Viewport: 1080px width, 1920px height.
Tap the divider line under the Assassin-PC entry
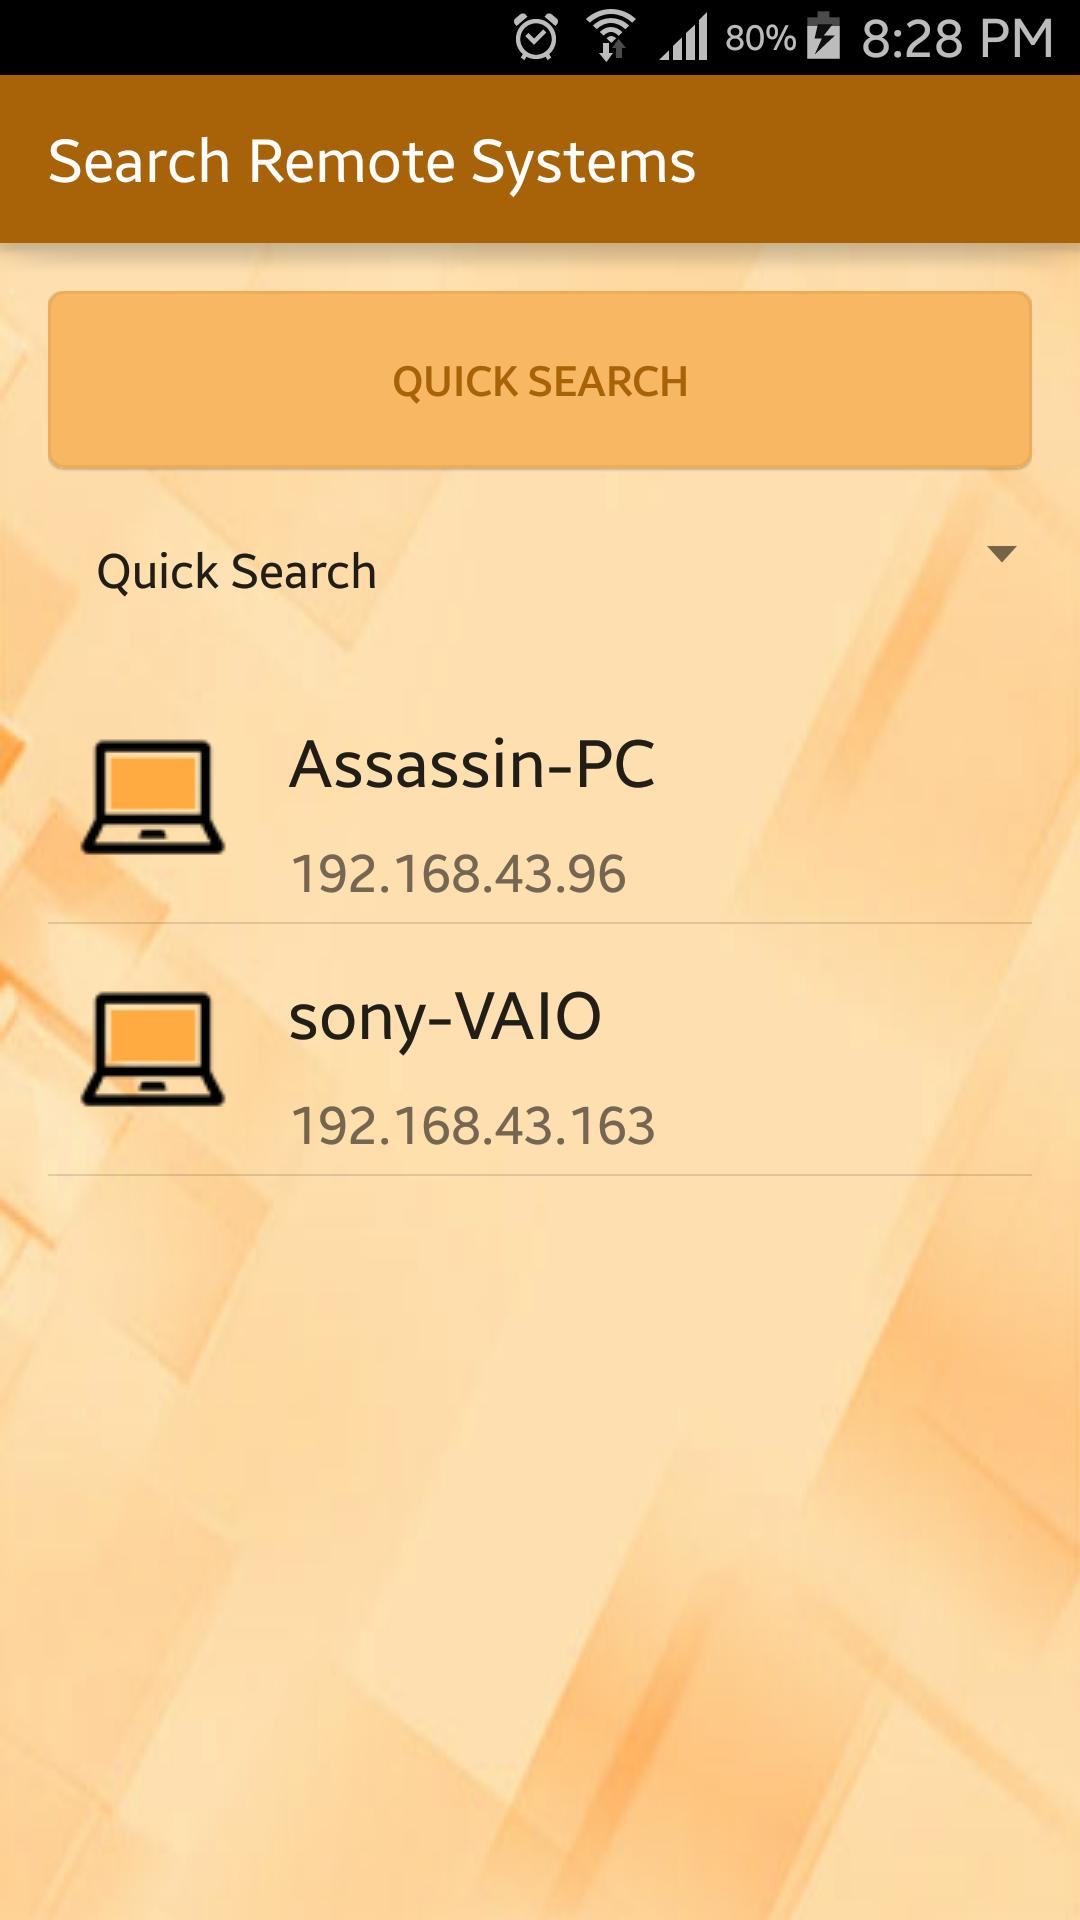point(540,923)
